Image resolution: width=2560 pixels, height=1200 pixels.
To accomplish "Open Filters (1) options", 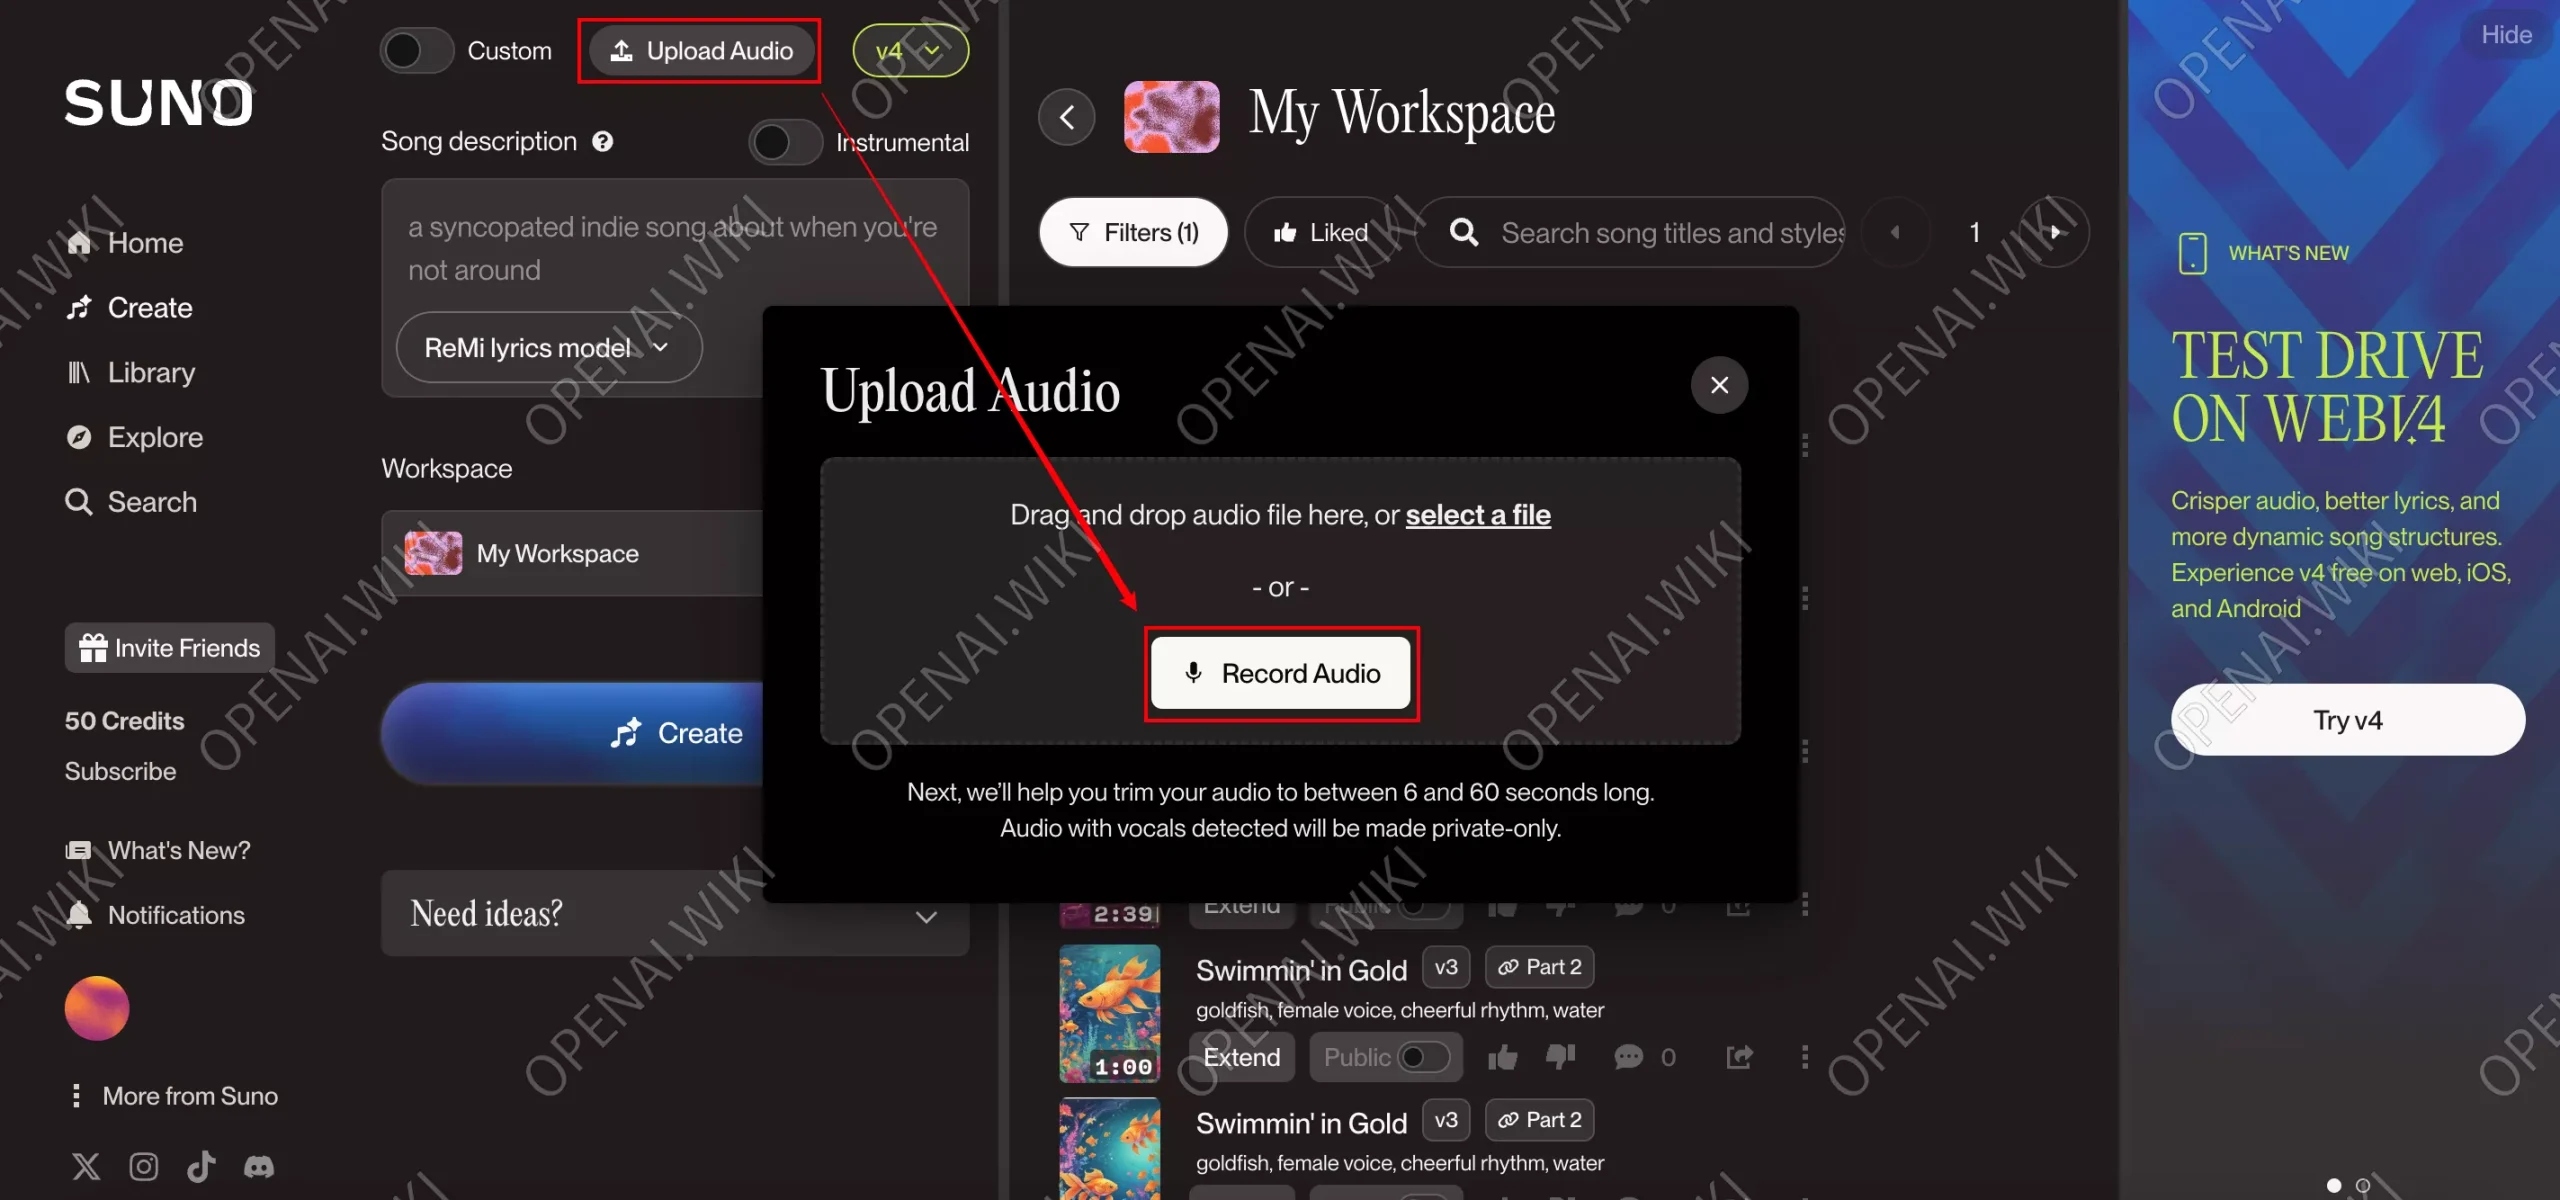I will [x=1134, y=232].
